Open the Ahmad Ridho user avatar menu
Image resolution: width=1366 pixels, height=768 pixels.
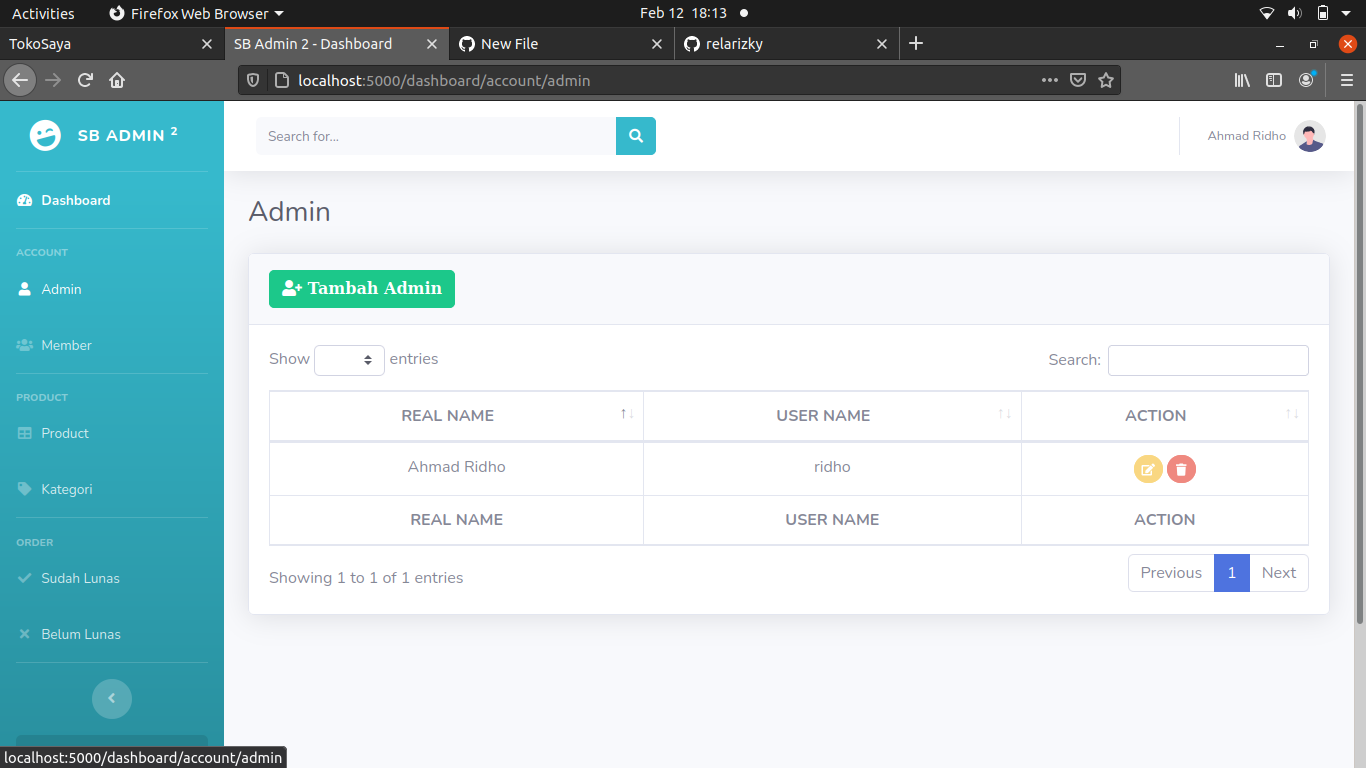pyautogui.click(x=1310, y=136)
